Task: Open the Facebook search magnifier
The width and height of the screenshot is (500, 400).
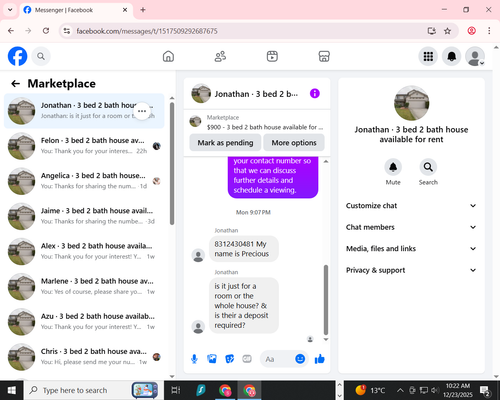Action: coord(41,56)
